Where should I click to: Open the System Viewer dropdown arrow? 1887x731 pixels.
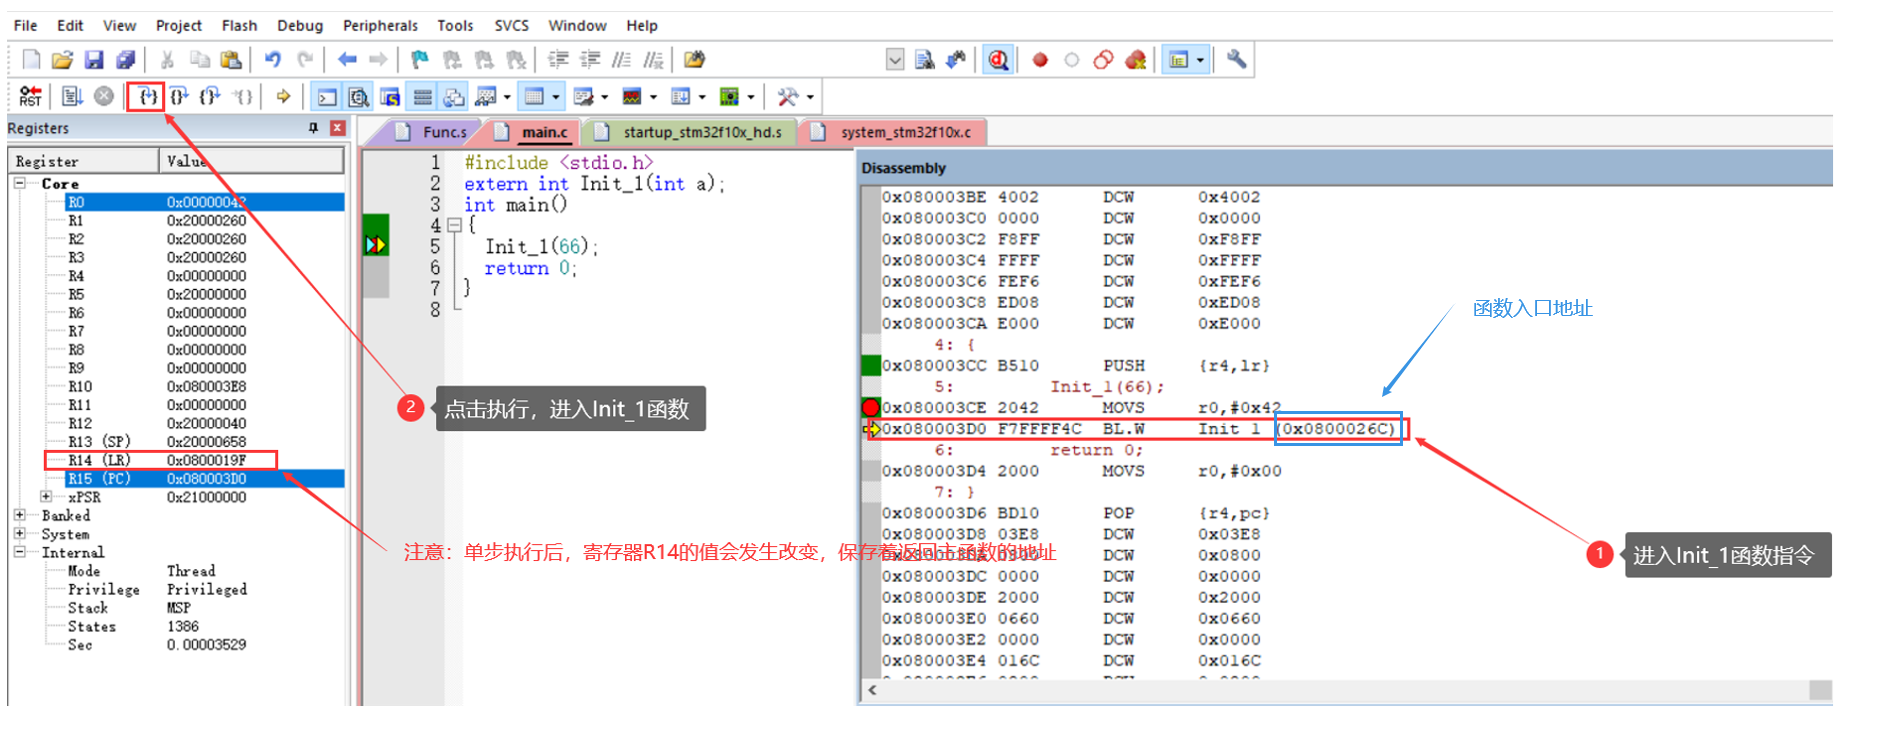pos(750,97)
